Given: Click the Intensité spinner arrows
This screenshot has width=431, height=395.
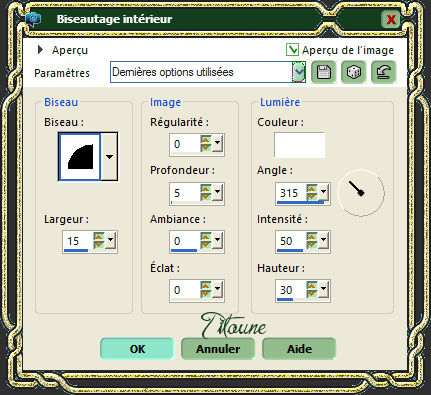Looking at the screenshot, I should [x=312, y=240].
